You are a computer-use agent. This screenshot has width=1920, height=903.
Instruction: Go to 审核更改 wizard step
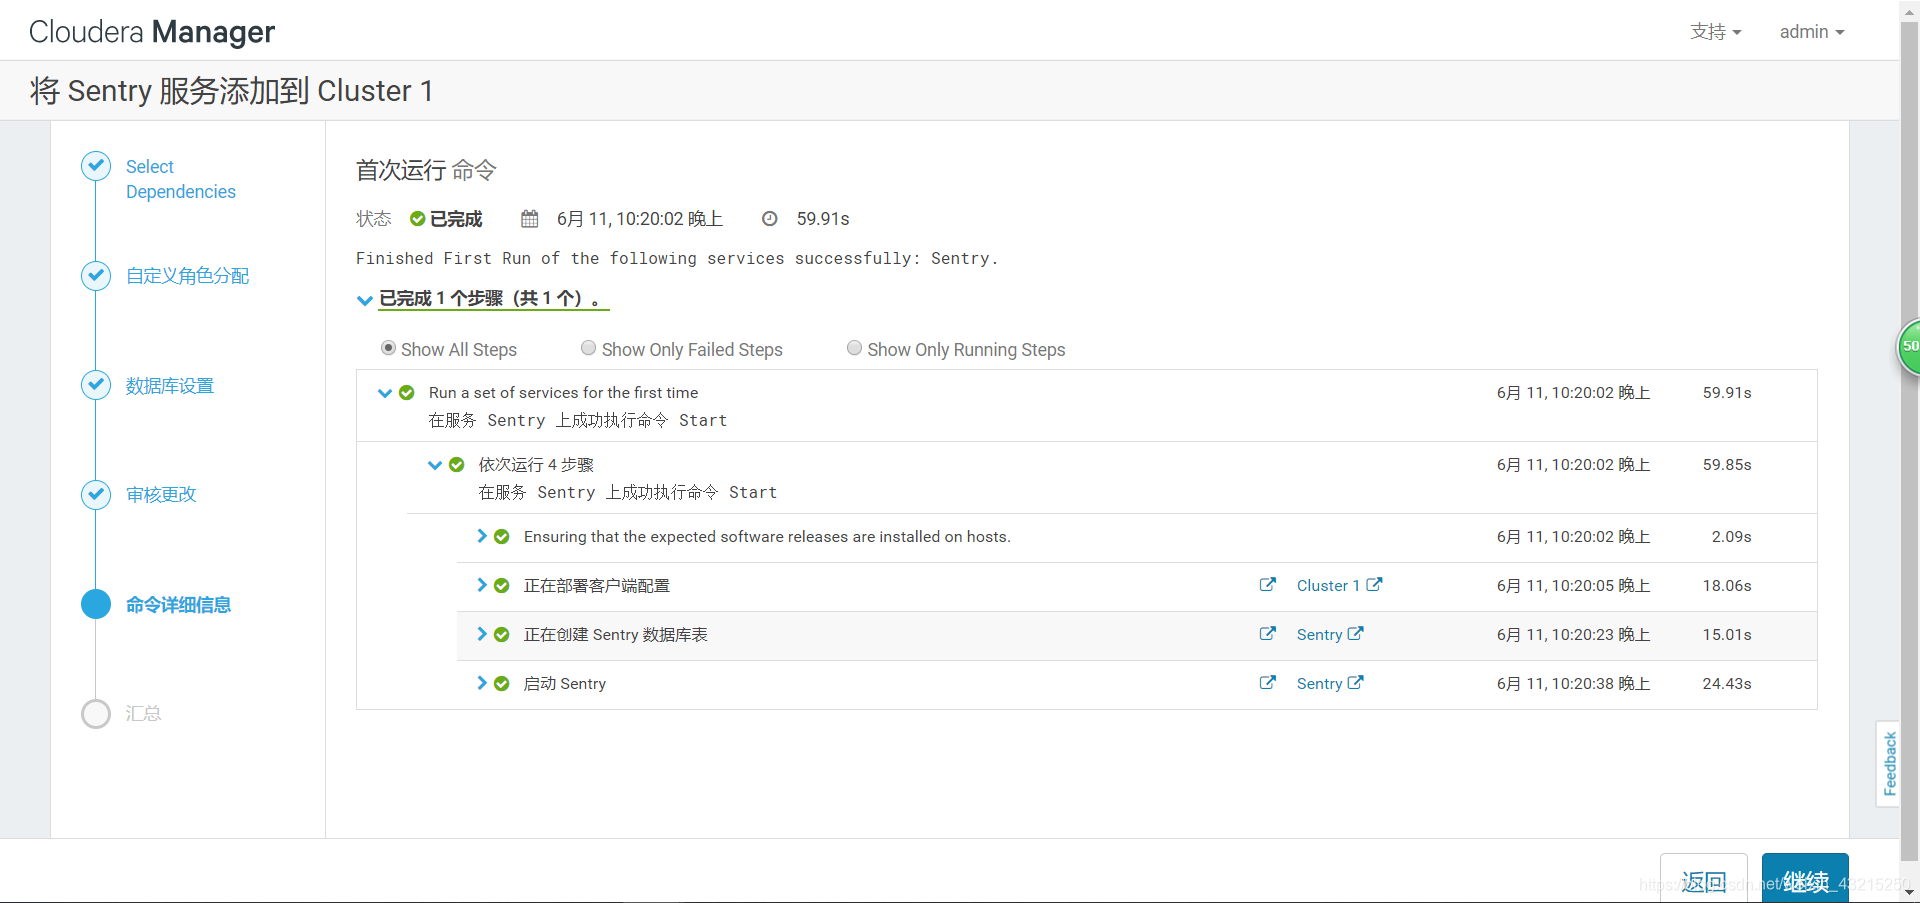point(161,495)
